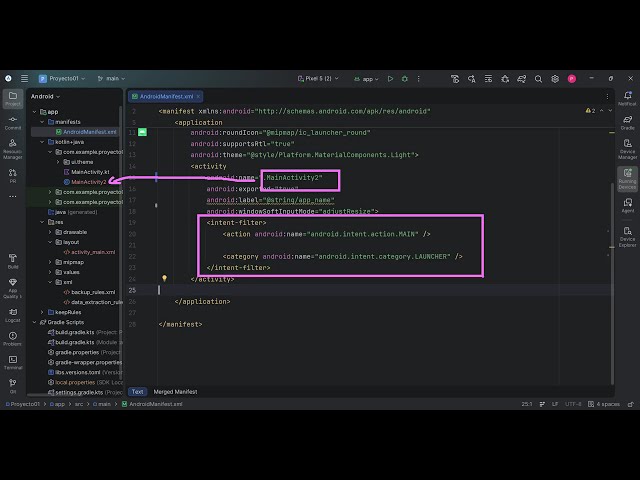
Task: Open the Agent panel
Action: tap(627, 205)
